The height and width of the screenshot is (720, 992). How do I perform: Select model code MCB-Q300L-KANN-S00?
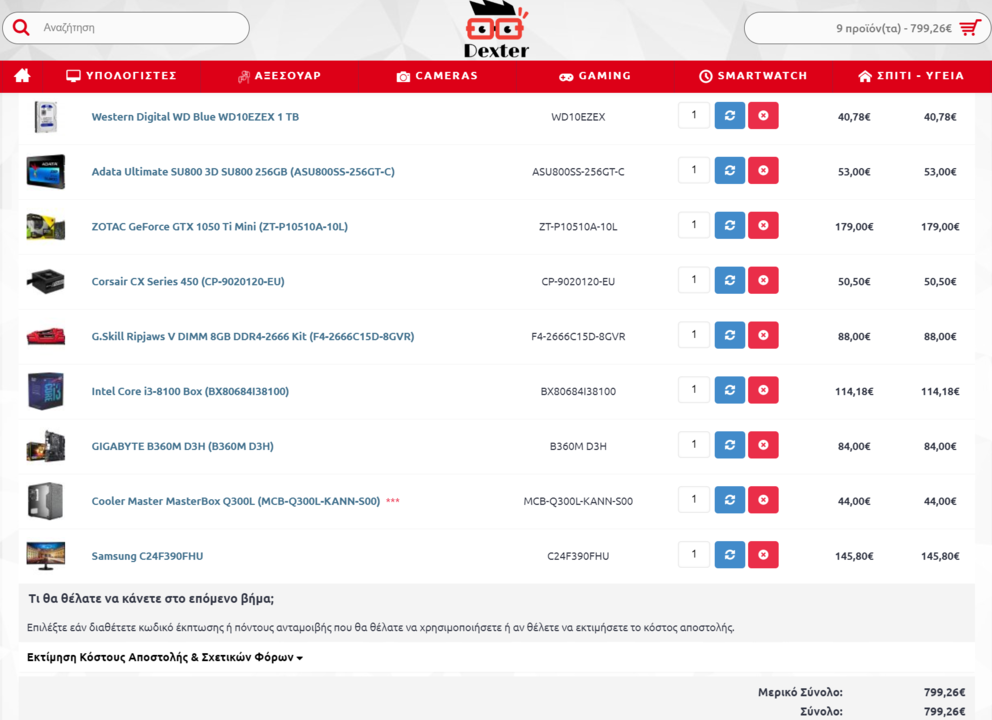(x=578, y=502)
